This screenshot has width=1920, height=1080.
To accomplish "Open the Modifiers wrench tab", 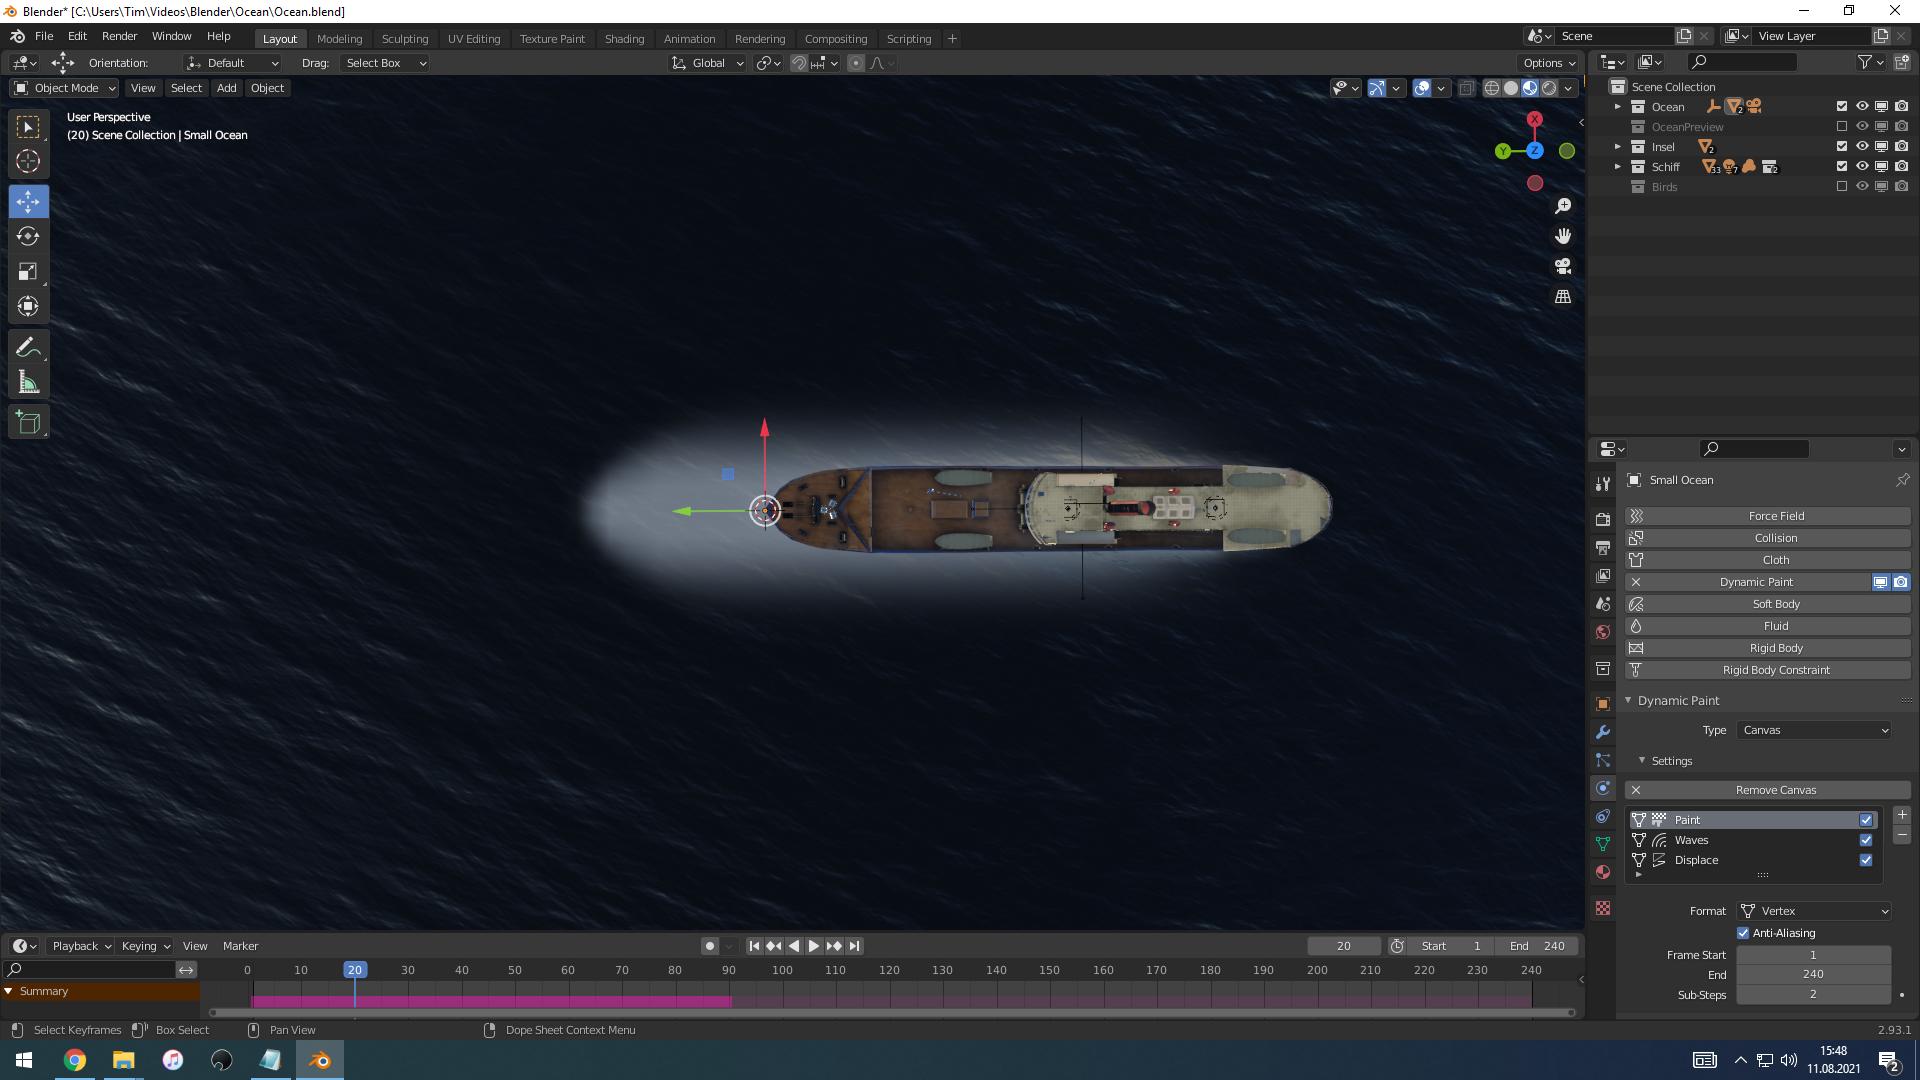I will (1603, 732).
